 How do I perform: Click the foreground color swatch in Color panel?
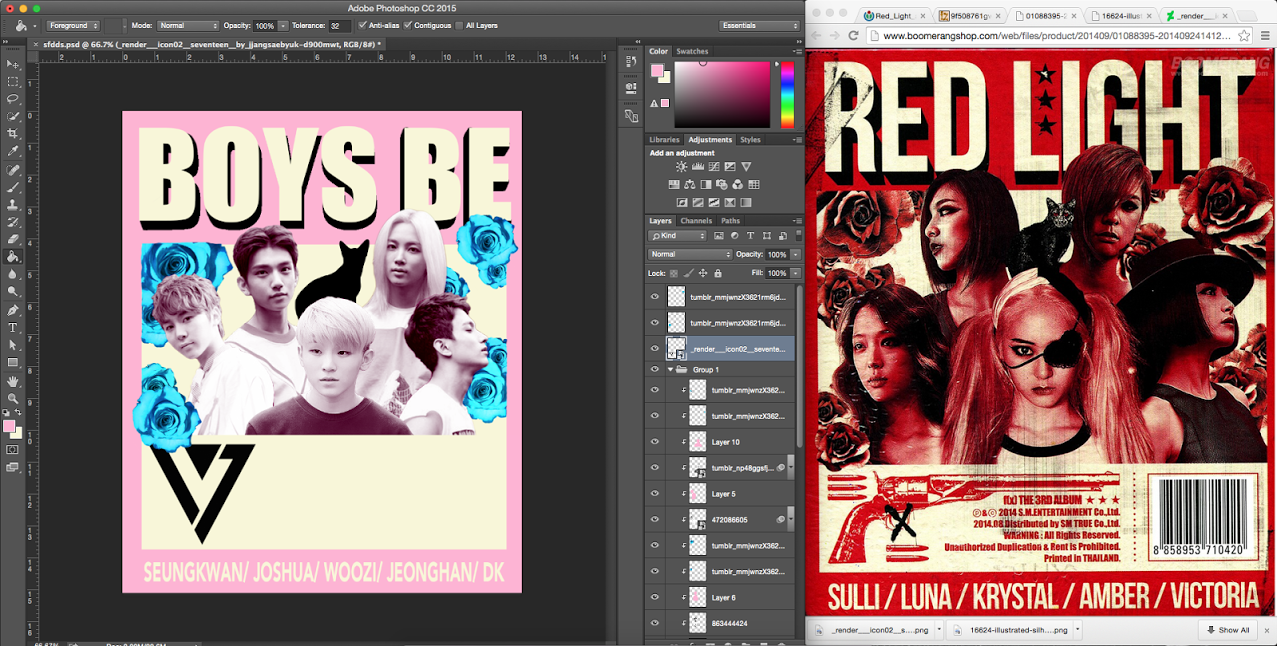pyautogui.click(x=657, y=71)
